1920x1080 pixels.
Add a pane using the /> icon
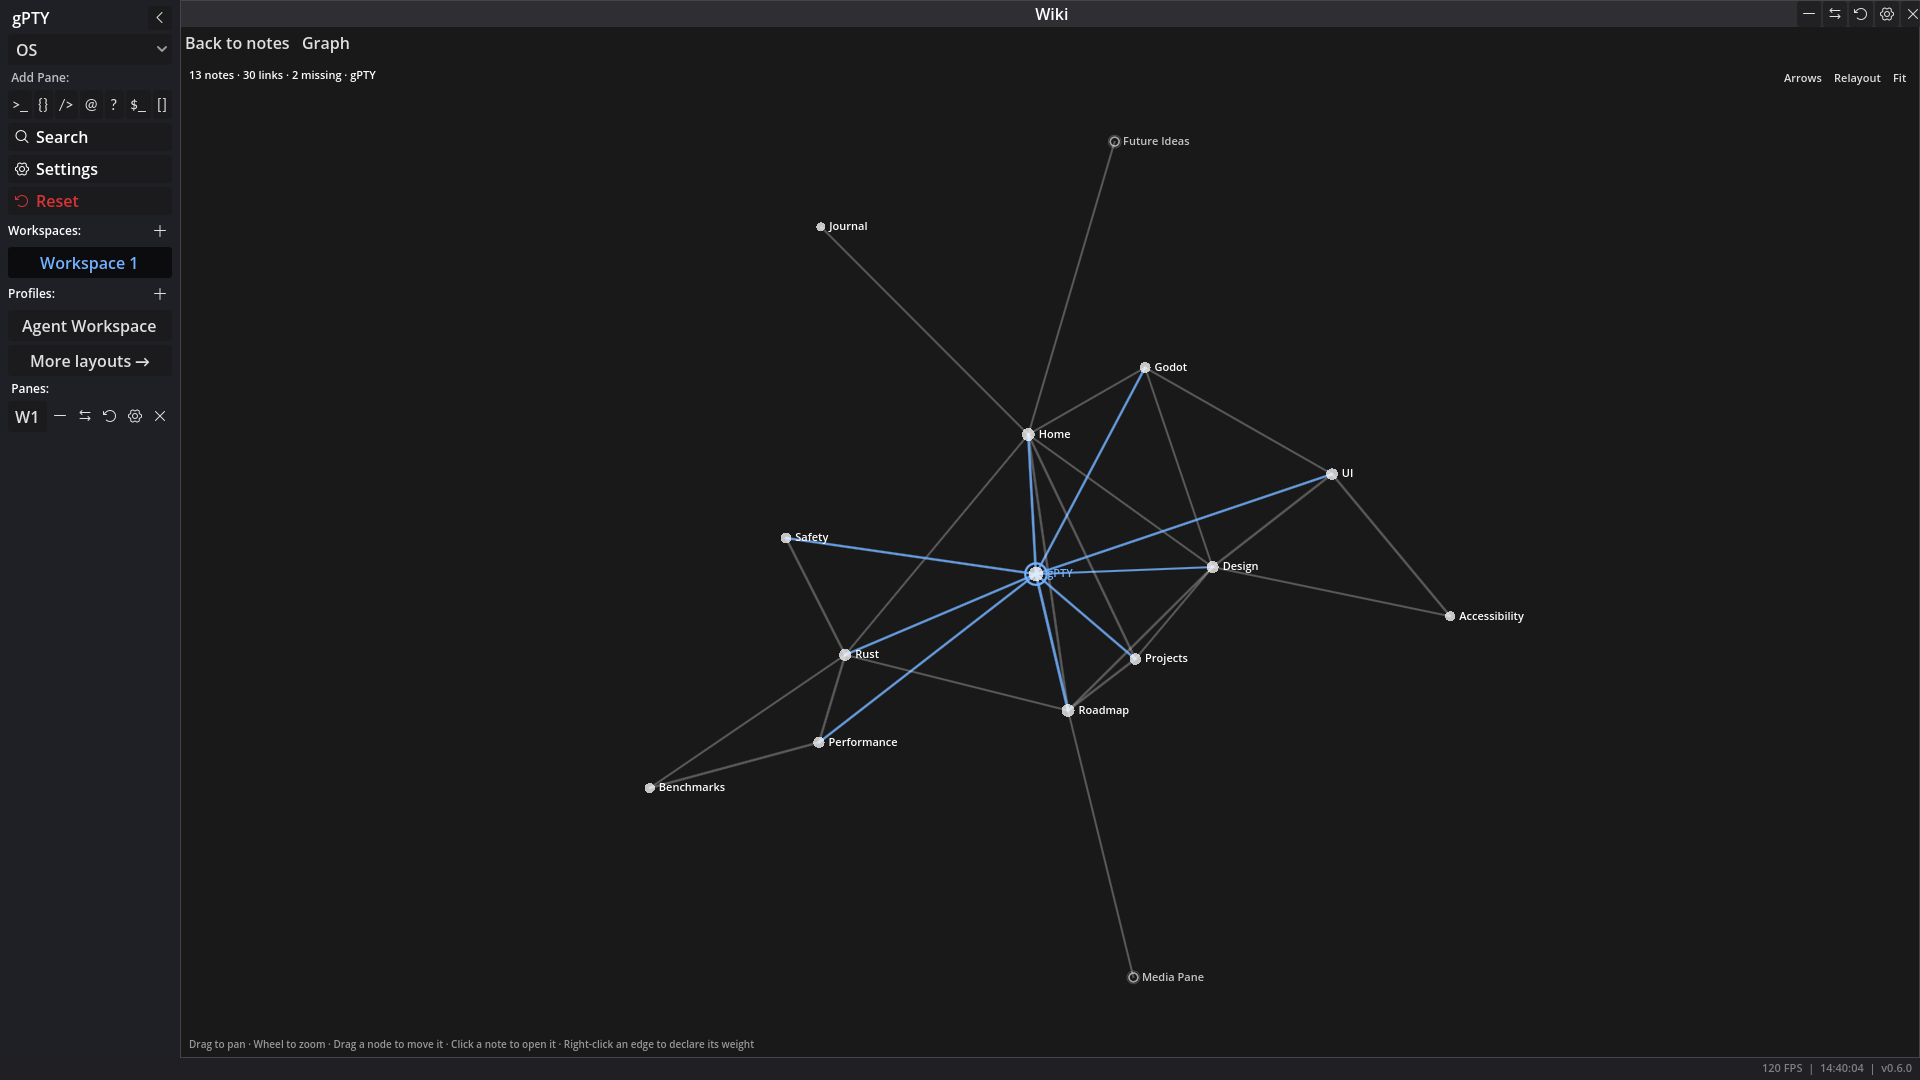point(66,105)
